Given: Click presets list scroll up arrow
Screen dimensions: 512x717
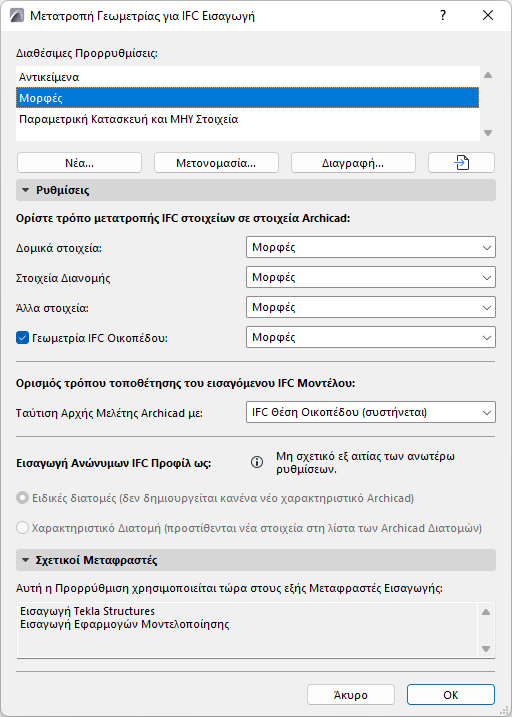Looking at the screenshot, I should tap(488, 75).
